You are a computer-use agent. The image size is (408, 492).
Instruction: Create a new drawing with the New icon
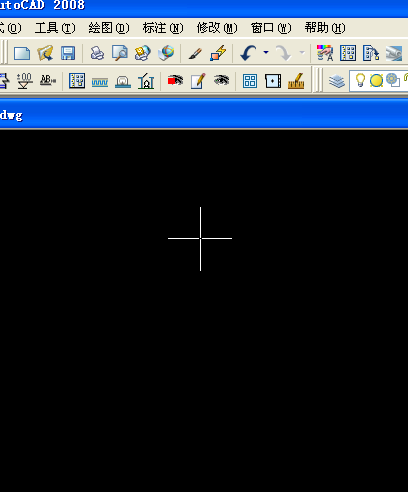22,53
